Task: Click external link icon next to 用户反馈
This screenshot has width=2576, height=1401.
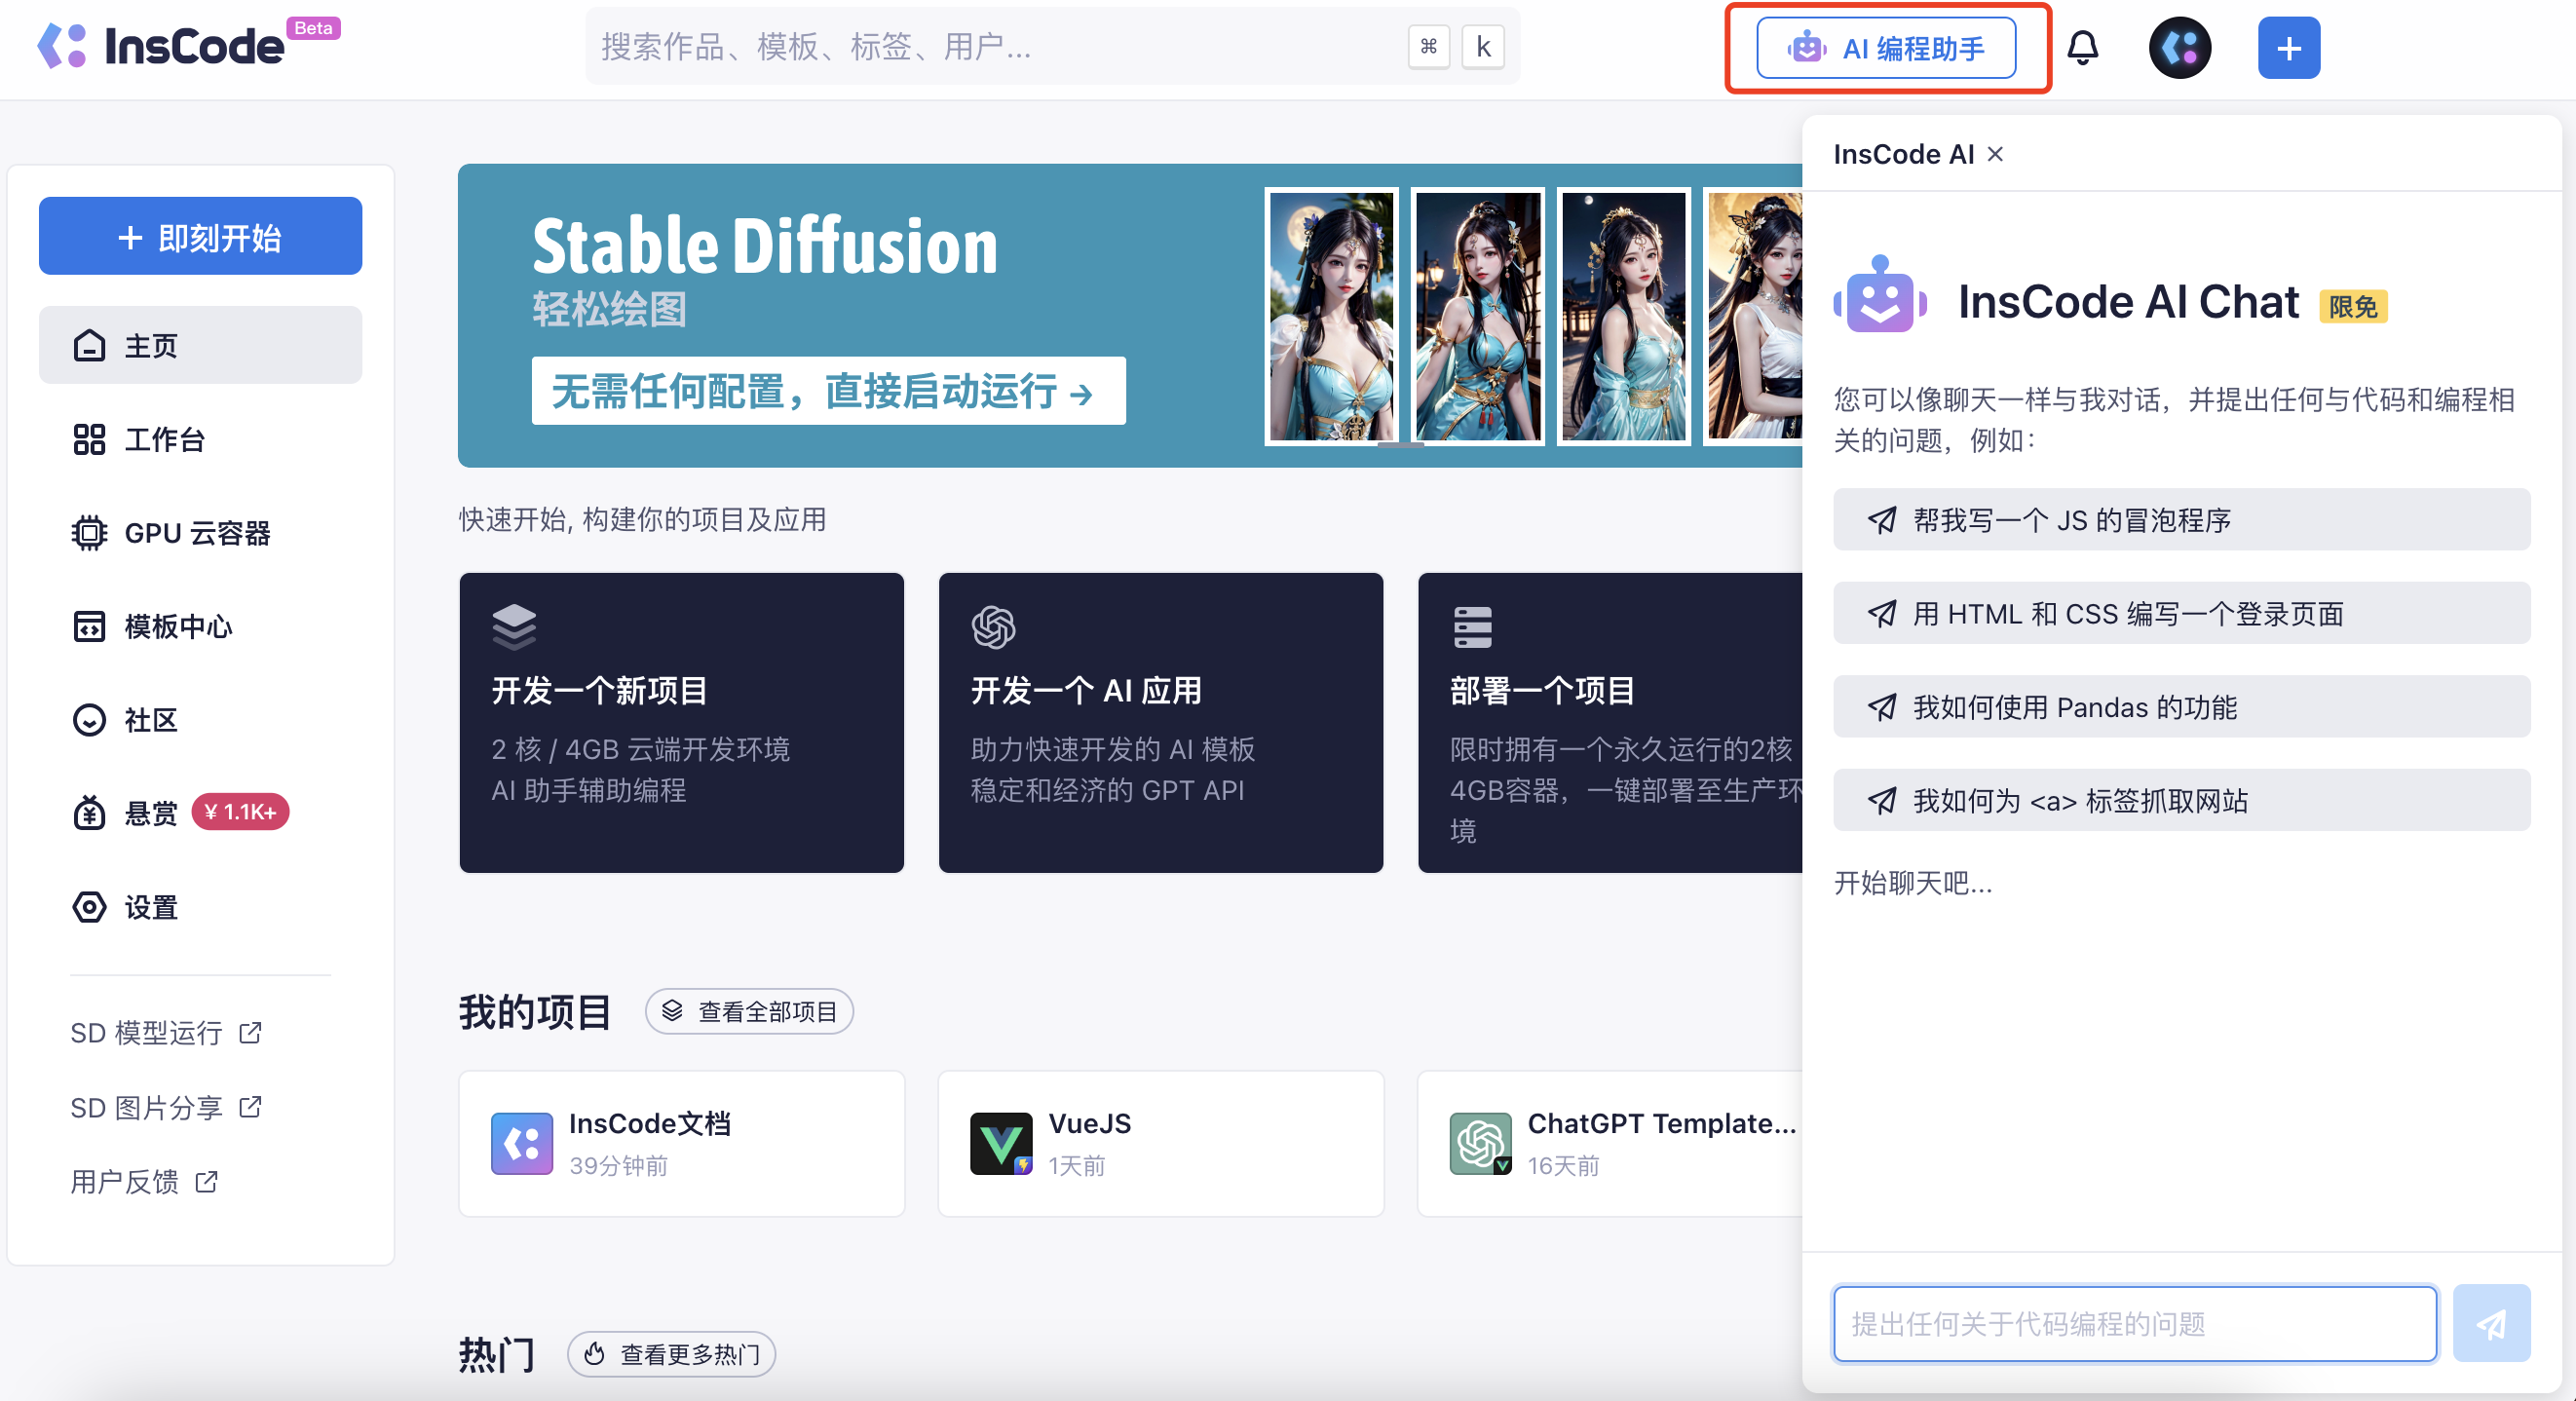Action: coord(206,1182)
